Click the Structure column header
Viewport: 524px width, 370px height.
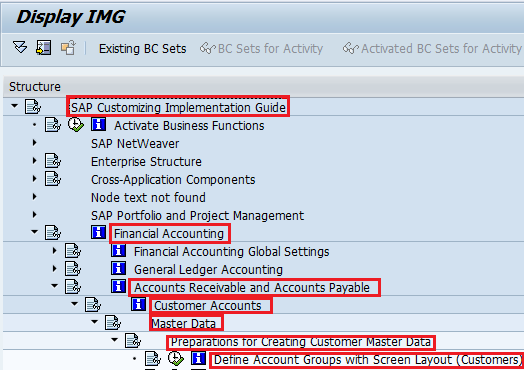click(35, 87)
